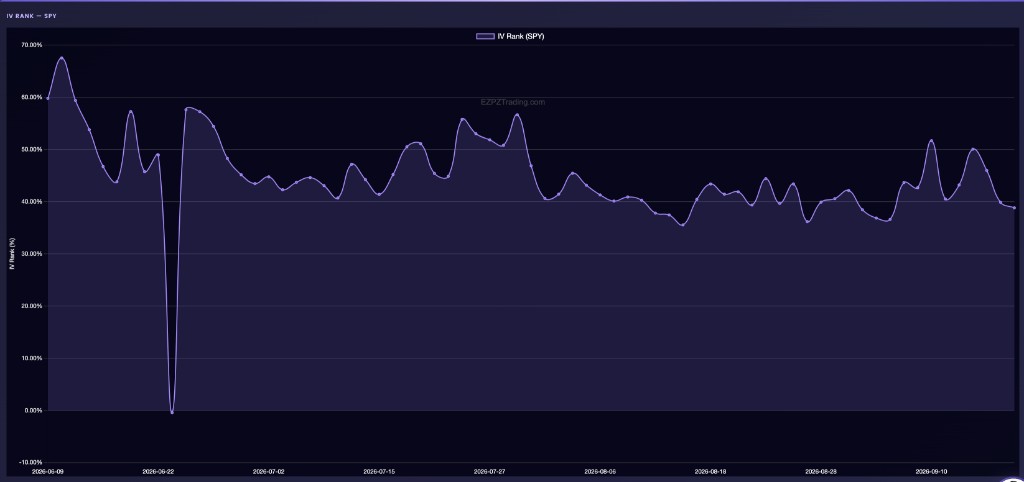Click the 2026-07-15 x-axis date label
The width and height of the screenshot is (1024, 482).
click(x=379, y=471)
